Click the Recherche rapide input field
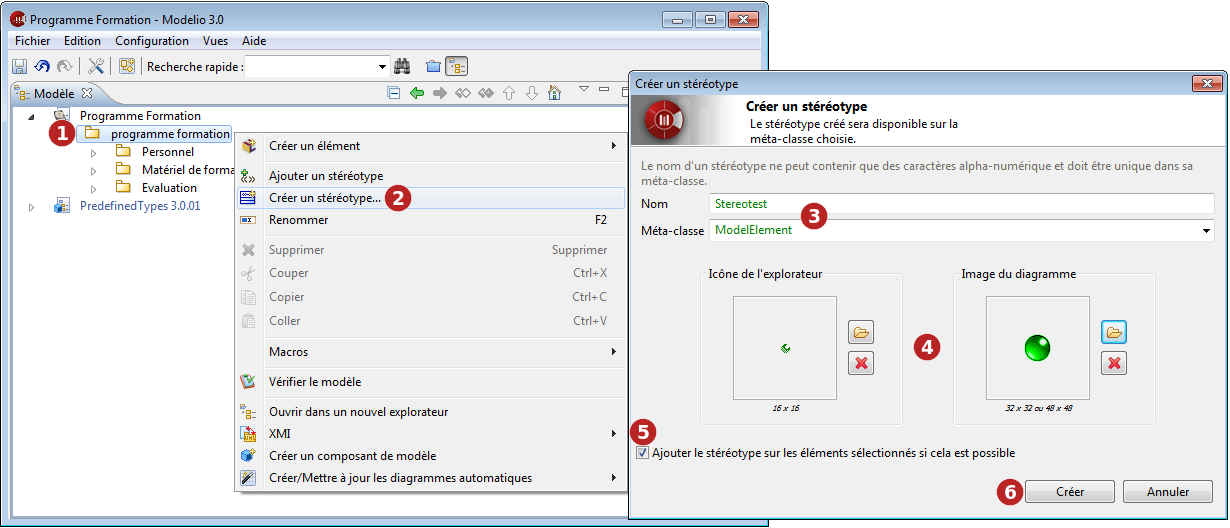This screenshot has height=528, width=1230. point(317,67)
